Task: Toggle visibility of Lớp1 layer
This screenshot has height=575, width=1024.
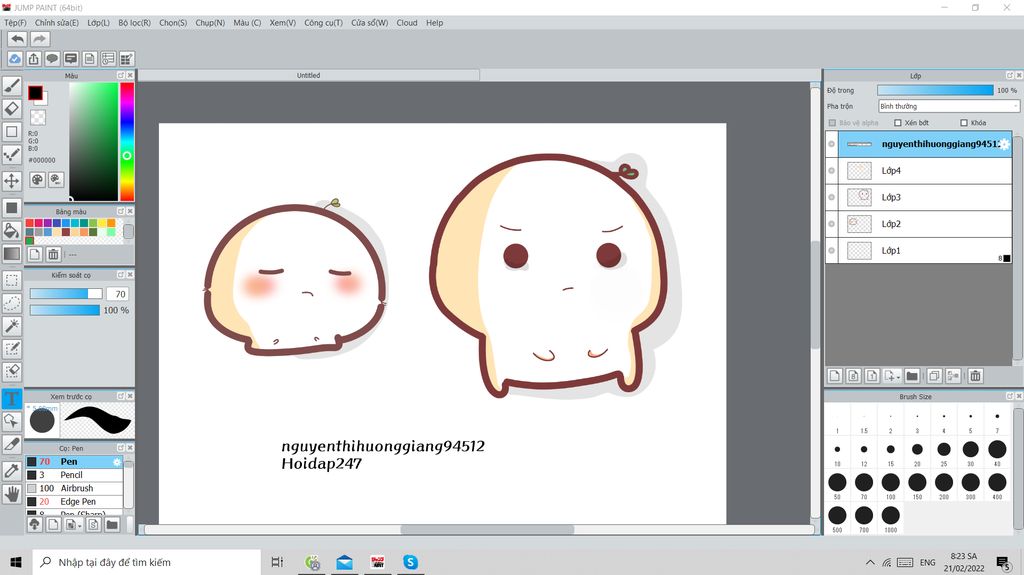Action: click(x=831, y=250)
